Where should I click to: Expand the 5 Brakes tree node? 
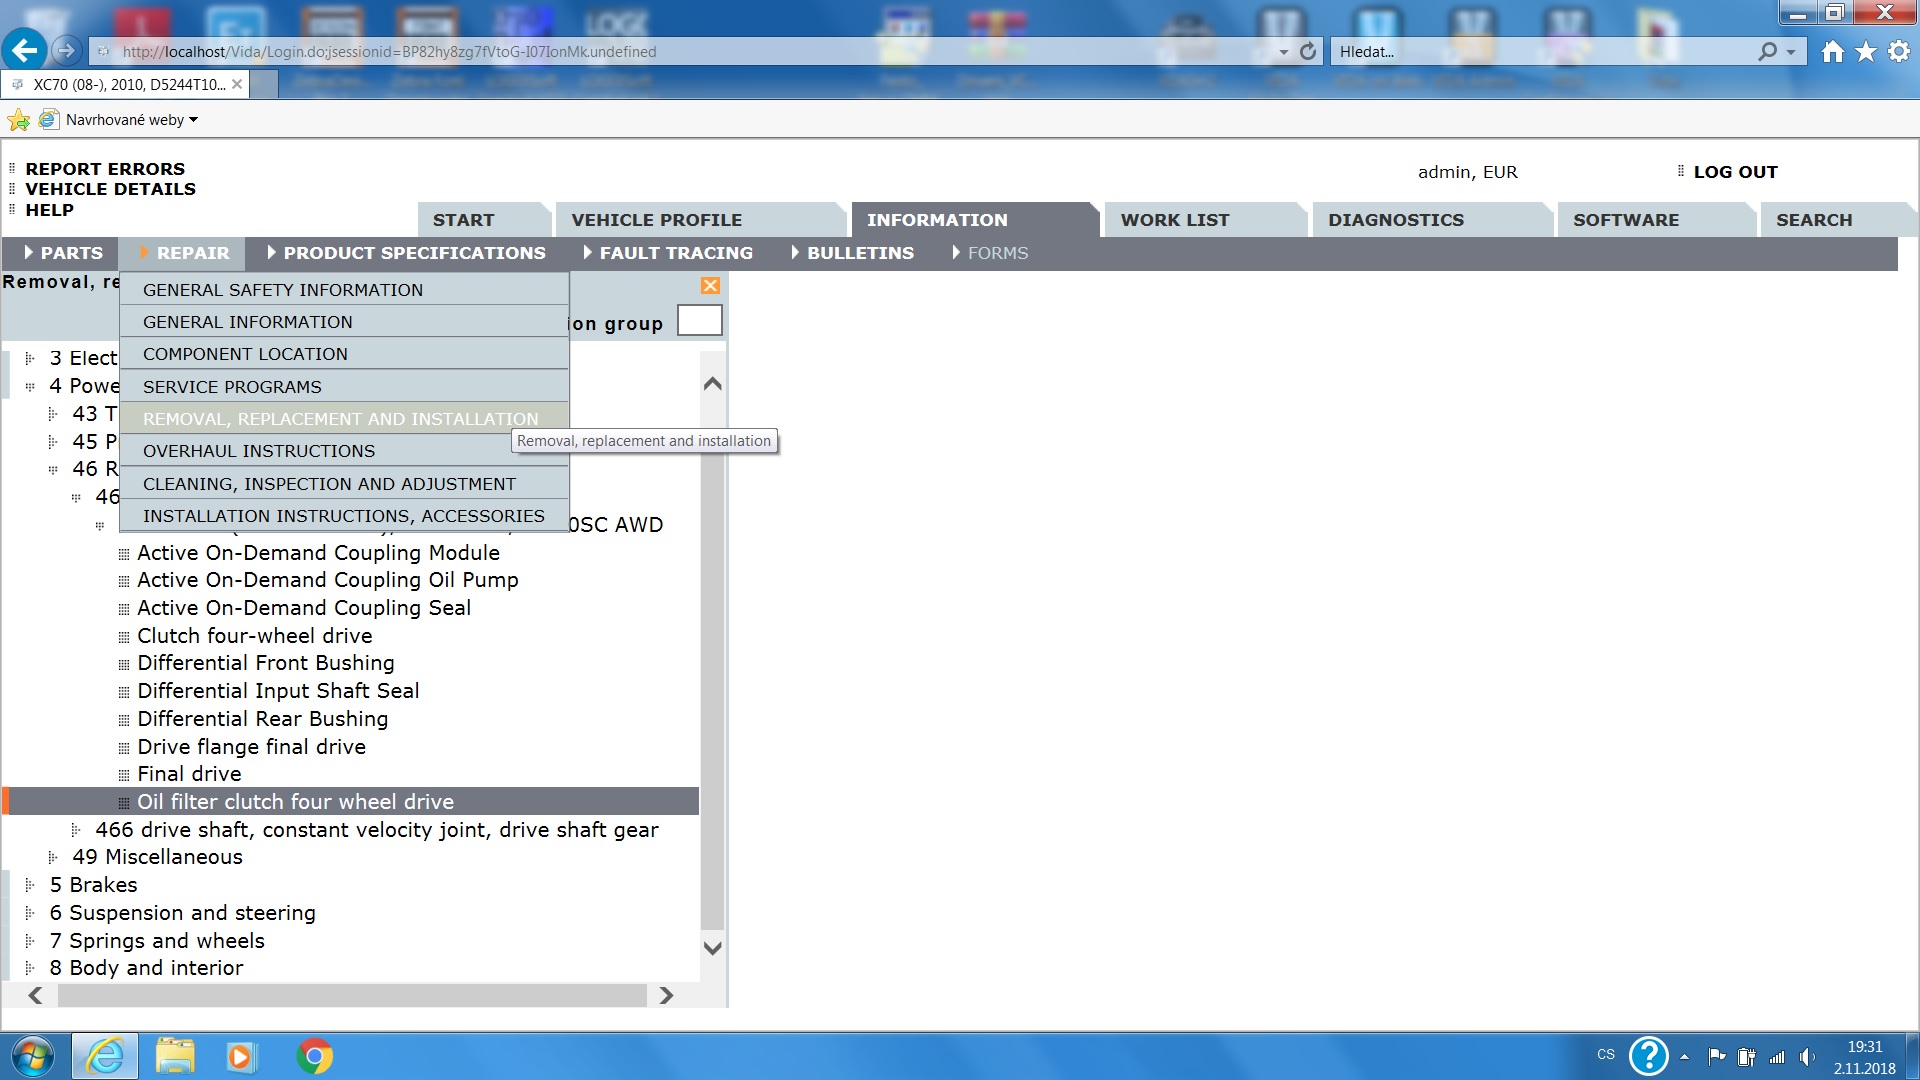[30, 885]
